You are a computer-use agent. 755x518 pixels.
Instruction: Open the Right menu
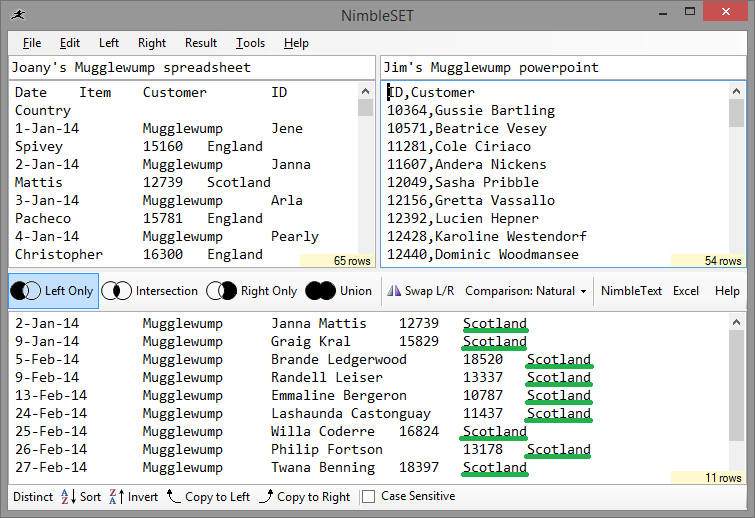coord(152,43)
